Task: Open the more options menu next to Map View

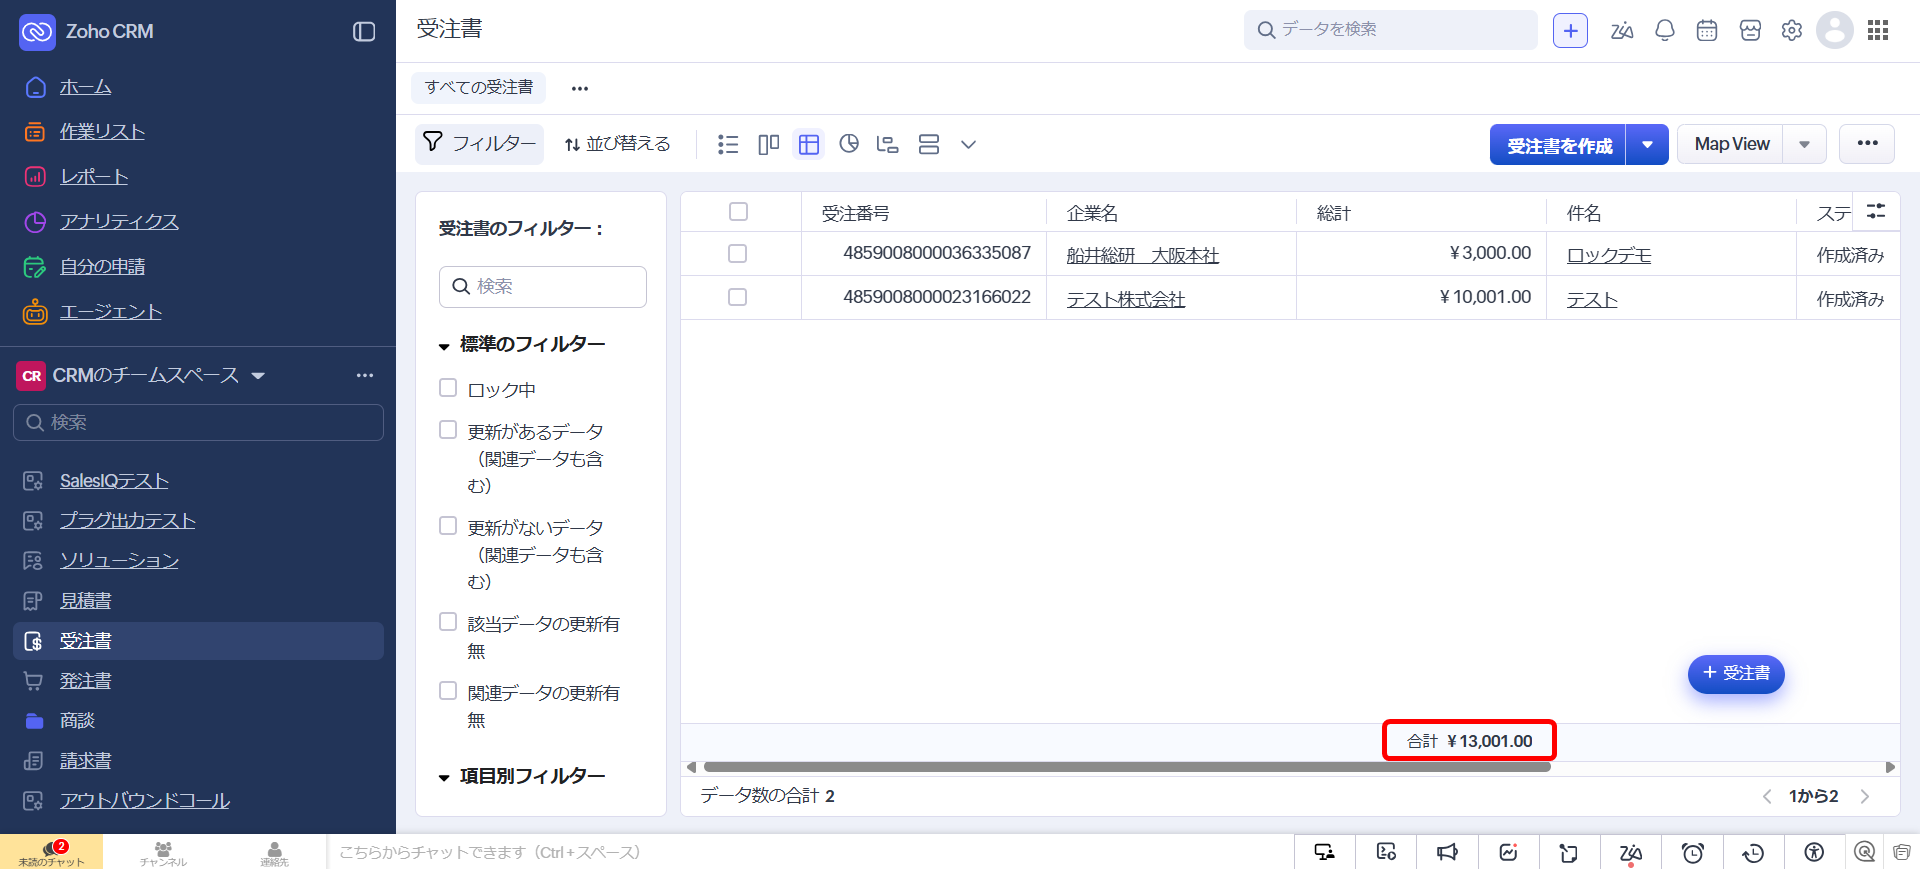Action: 1867,143
